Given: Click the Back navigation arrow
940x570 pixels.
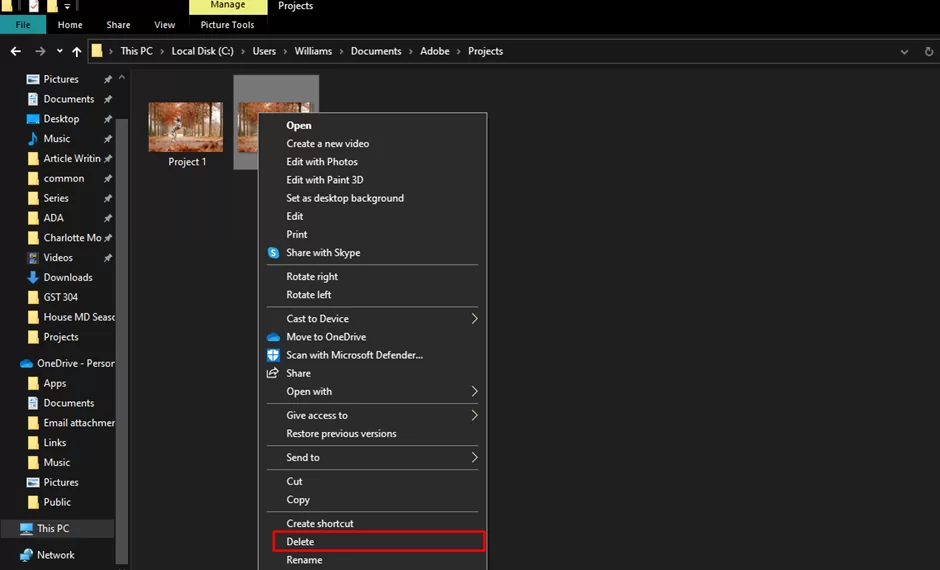Looking at the screenshot, I should [x=16, y=52].
